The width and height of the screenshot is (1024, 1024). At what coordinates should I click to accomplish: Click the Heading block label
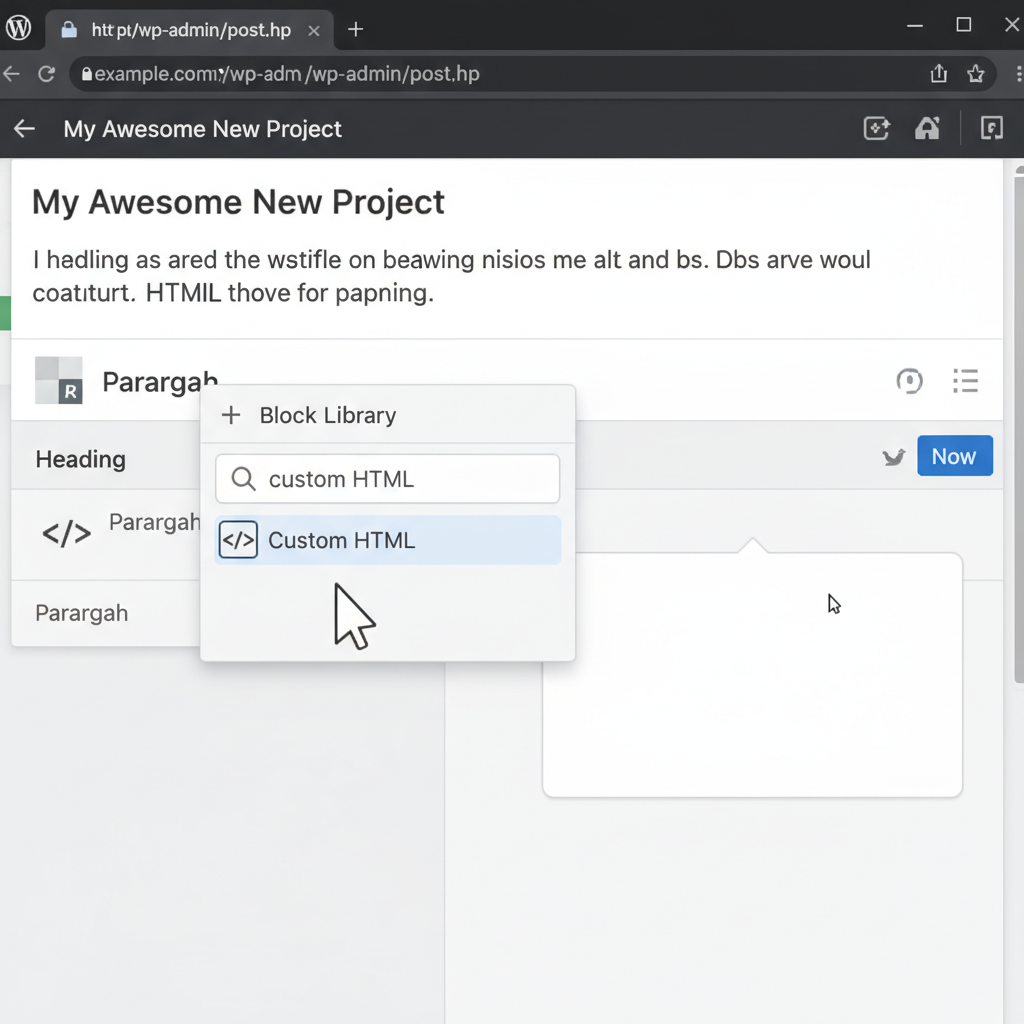(x=80, y=459)
